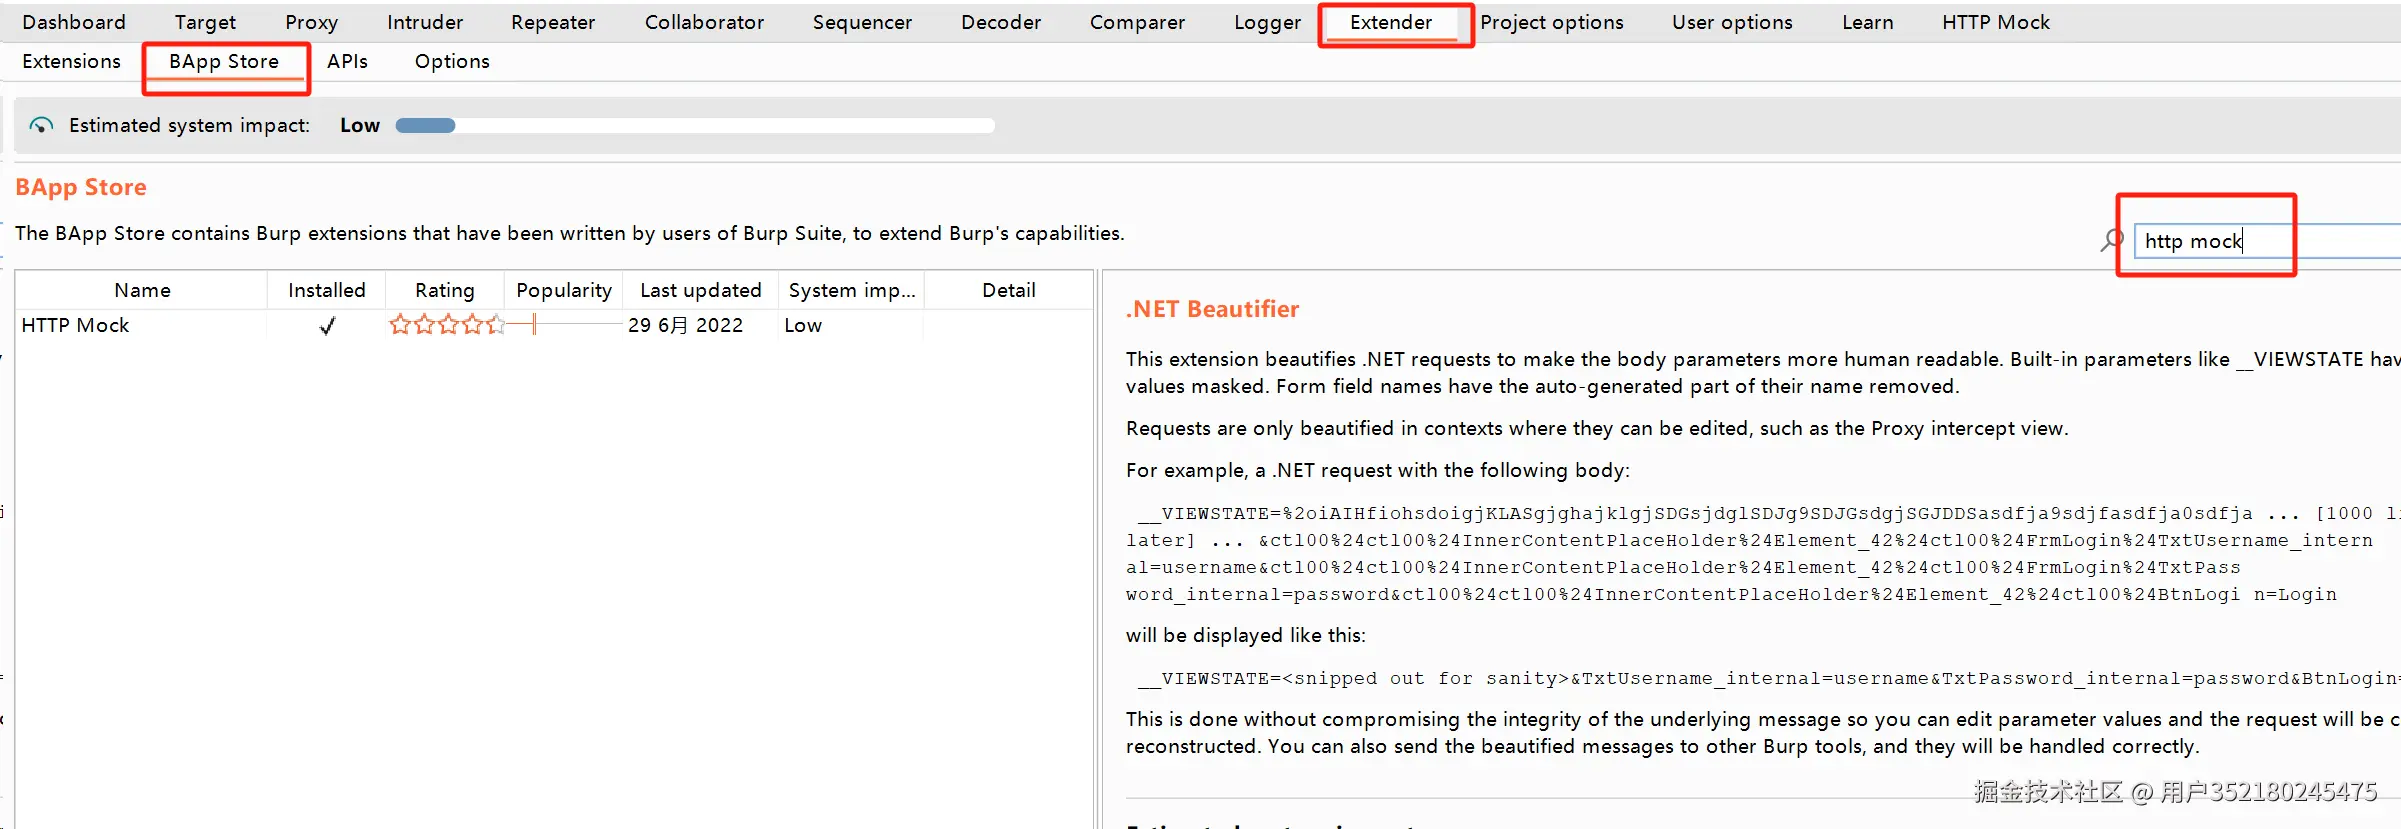Focus the BApp search field containing 'http mock'
The image size is (2401, 829).
point(2267,240)
